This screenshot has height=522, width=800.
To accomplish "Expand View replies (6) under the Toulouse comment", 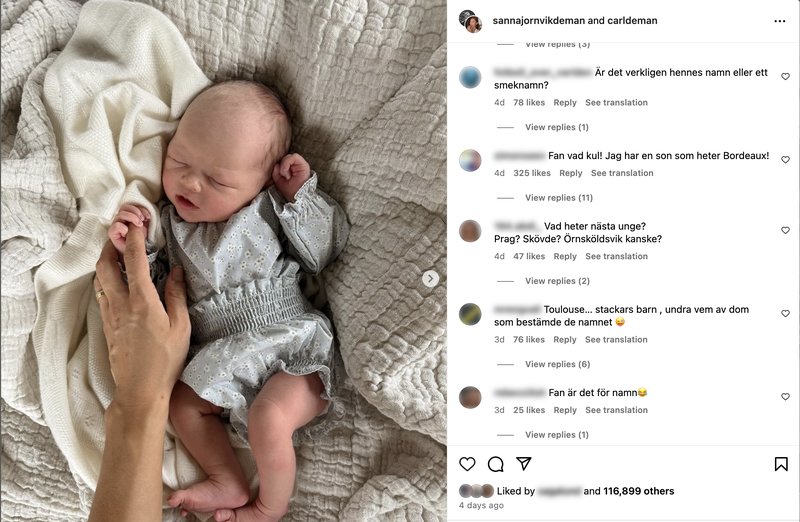I will (557, 364).
